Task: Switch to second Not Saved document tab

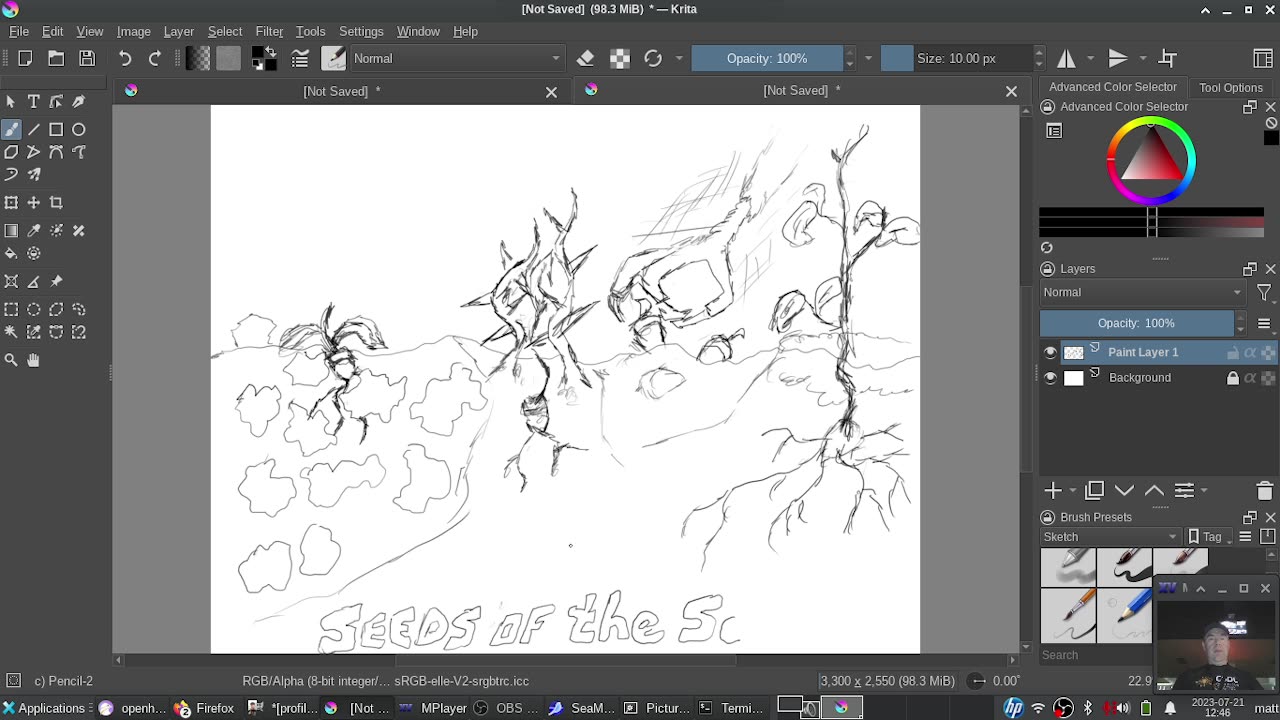Action: click(x=802, y=91)
